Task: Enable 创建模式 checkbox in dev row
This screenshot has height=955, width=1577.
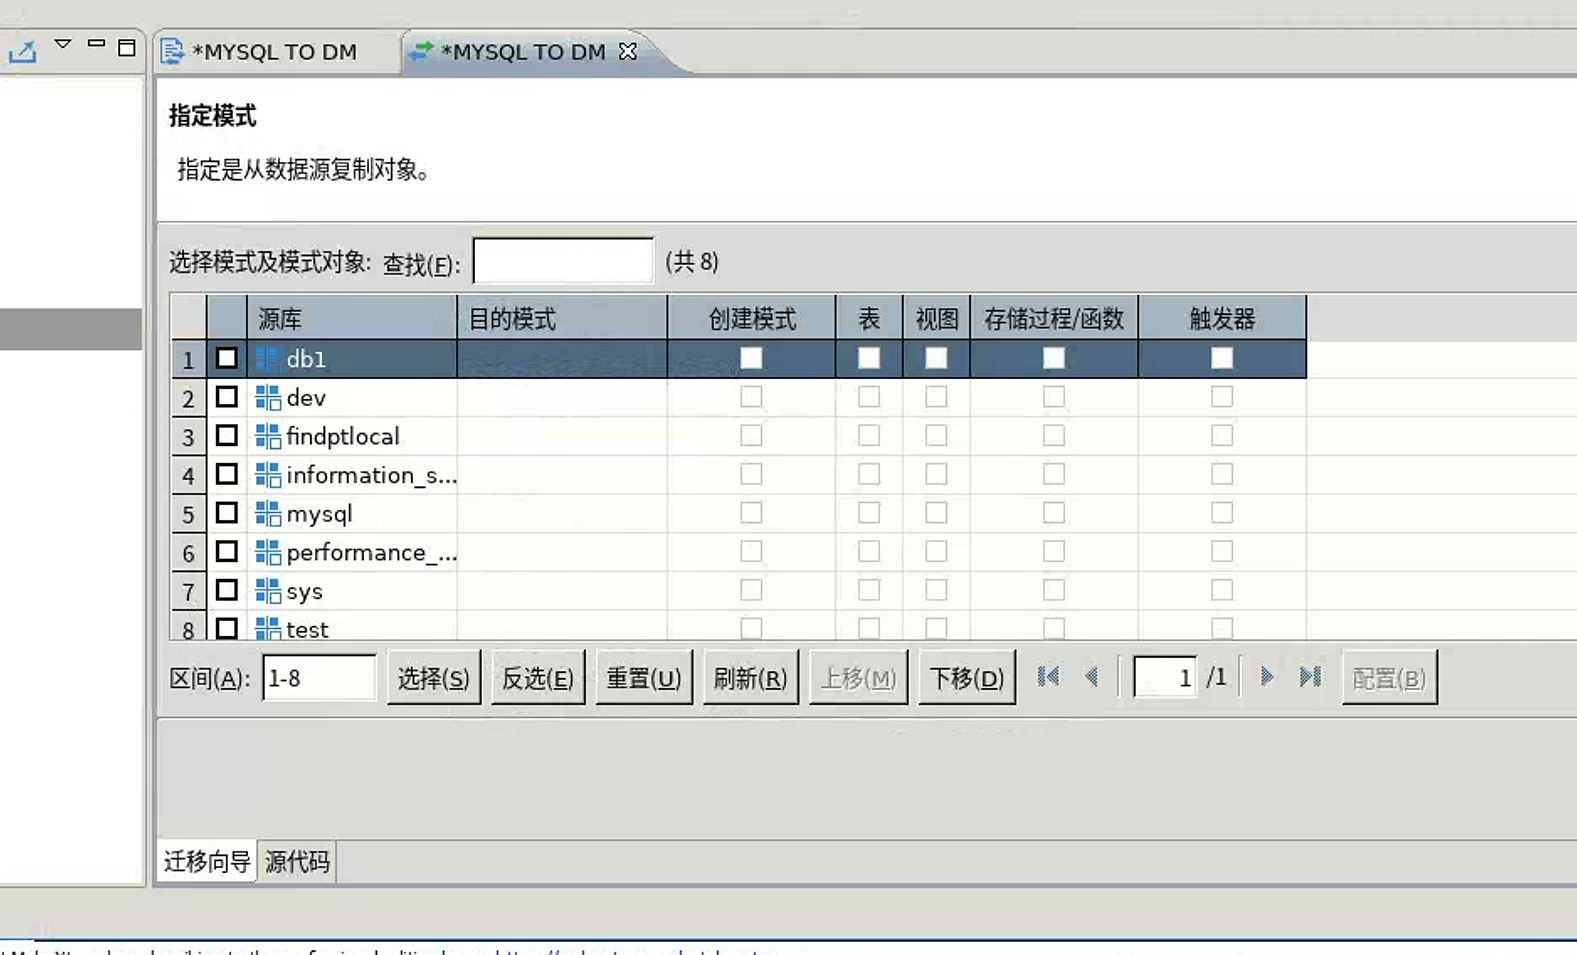Action: tap(751, 397)
